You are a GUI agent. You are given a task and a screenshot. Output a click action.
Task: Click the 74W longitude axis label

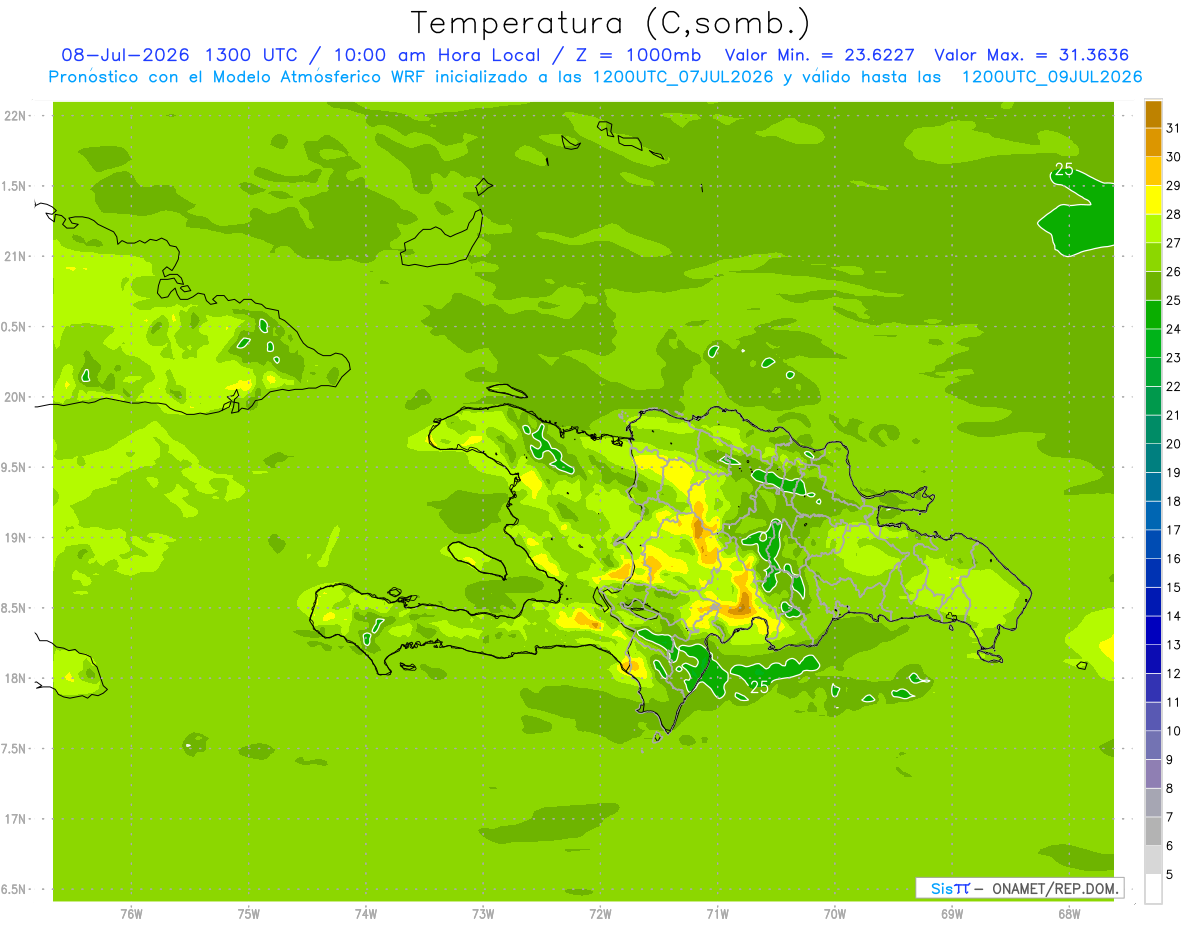[366, 913]
